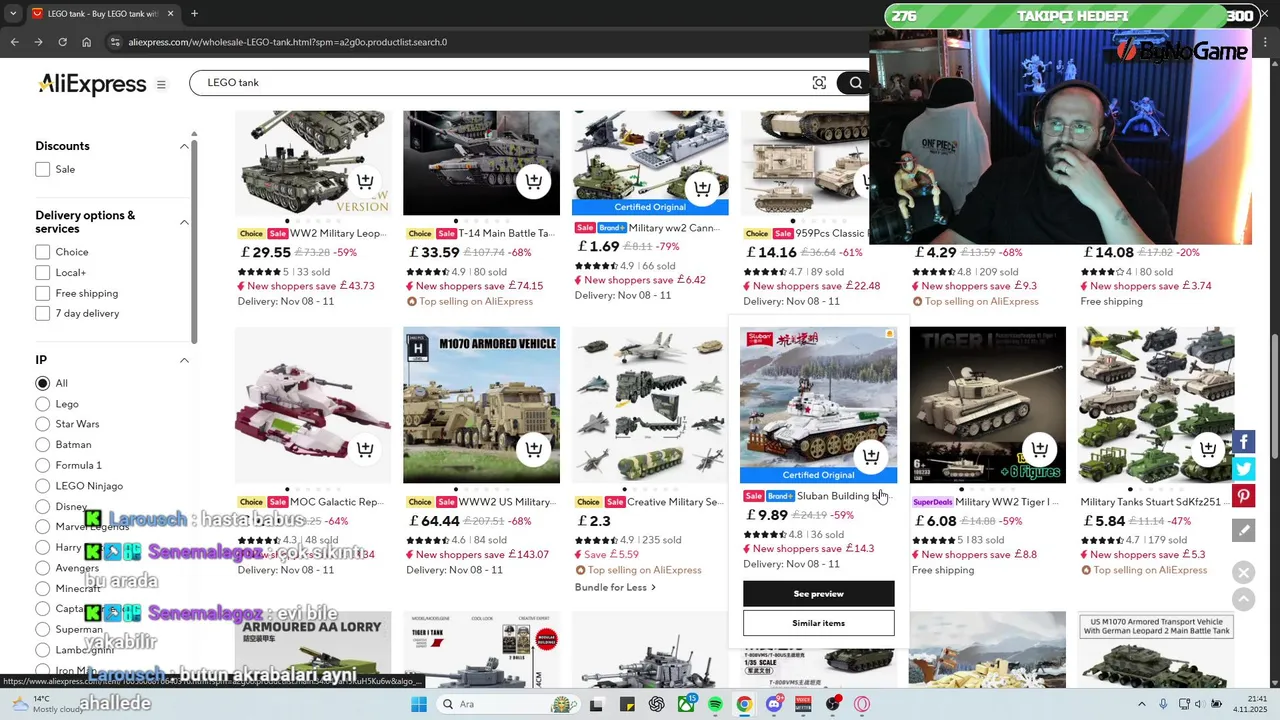View site information icon in address bar
The image size is (1280, 720).
pyautogui.click(x=114, y=42)
